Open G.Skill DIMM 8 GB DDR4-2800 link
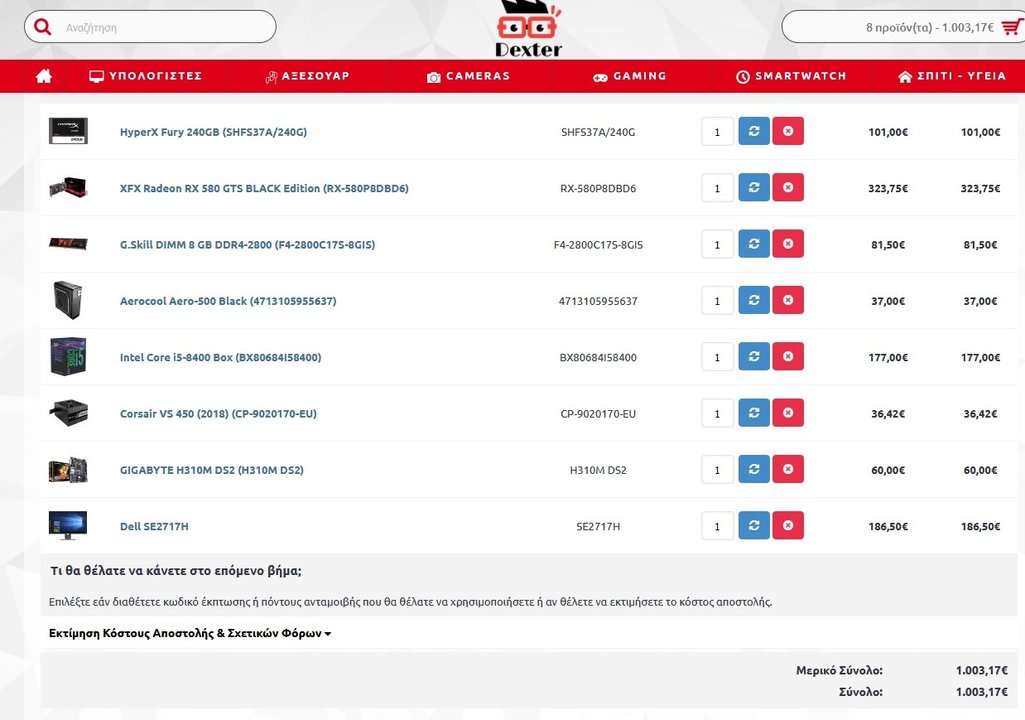 tap(247, 245)
